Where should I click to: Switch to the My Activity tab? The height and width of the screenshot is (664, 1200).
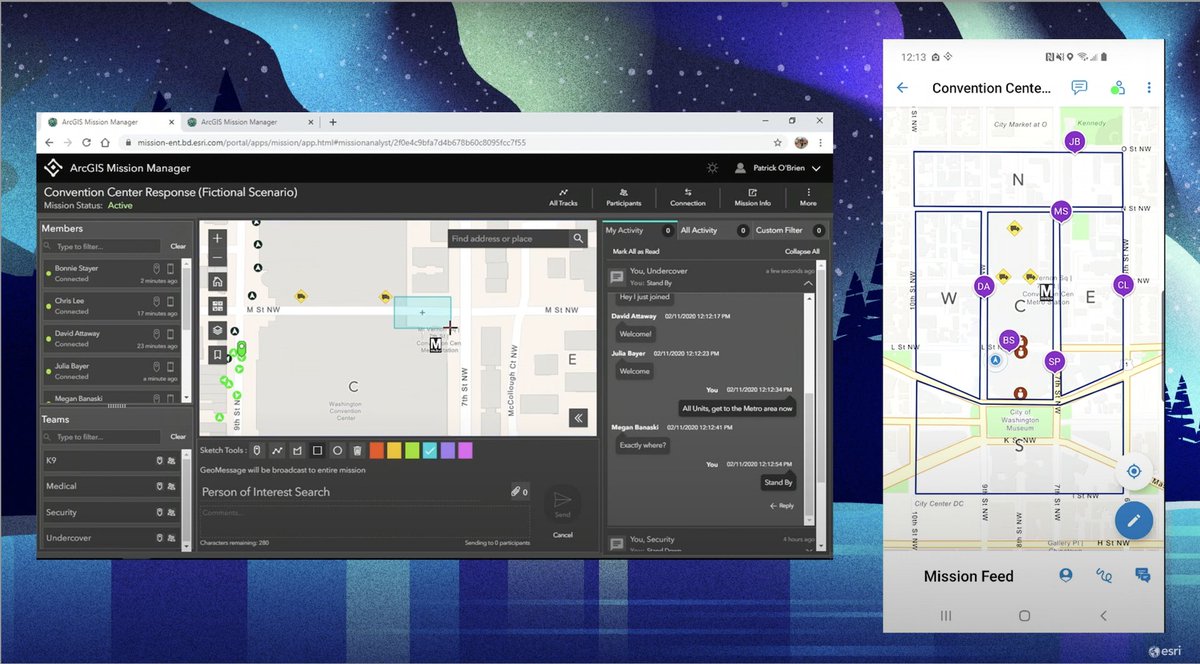tap(639, 230)
